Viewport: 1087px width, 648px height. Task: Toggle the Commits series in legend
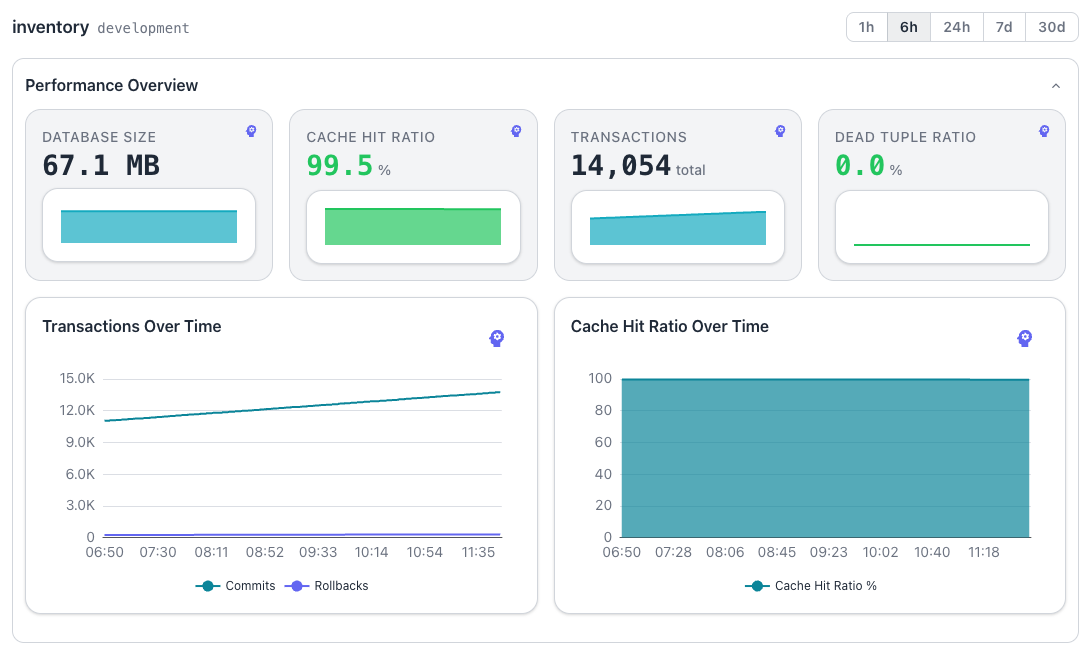[x=236, y=586]
